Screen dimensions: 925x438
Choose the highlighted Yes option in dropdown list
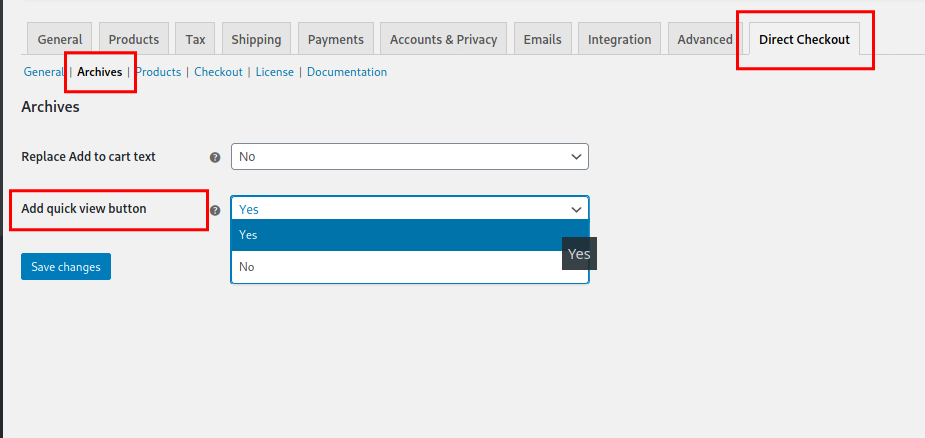(x=409, y=235)
